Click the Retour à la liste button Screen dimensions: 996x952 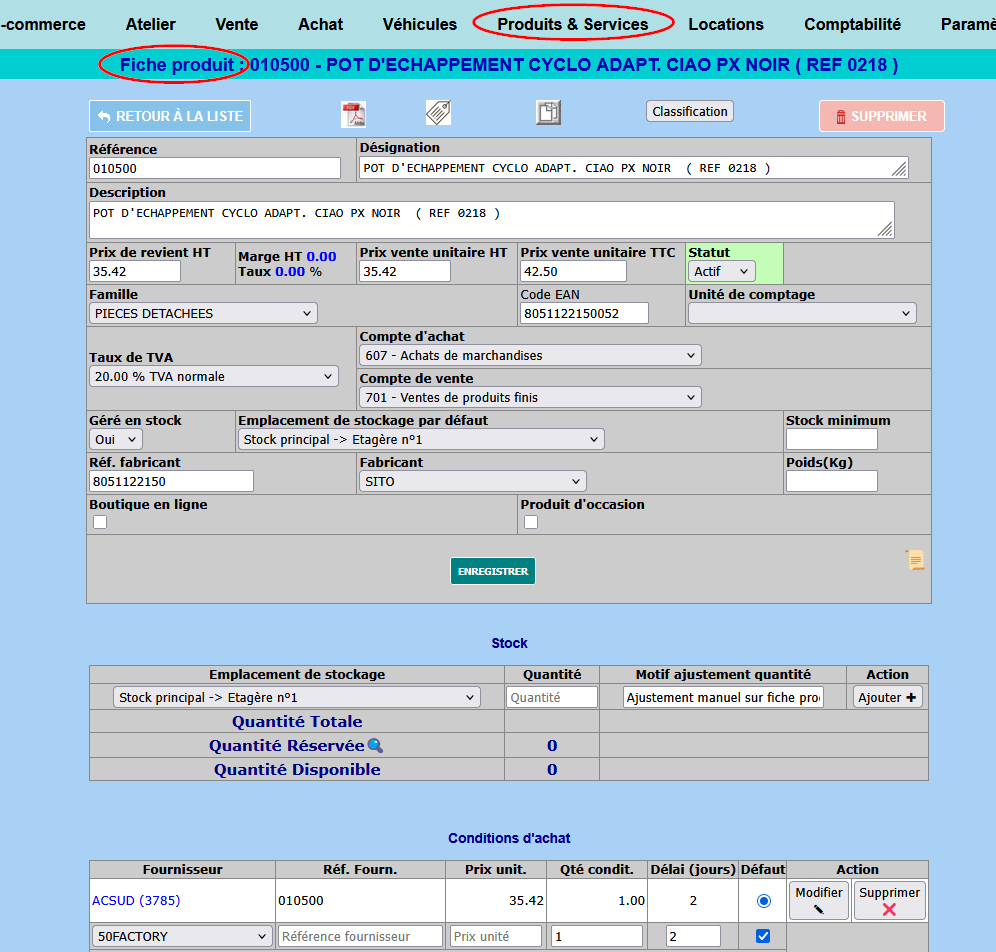pyautogui.click(x=170, y=116)
